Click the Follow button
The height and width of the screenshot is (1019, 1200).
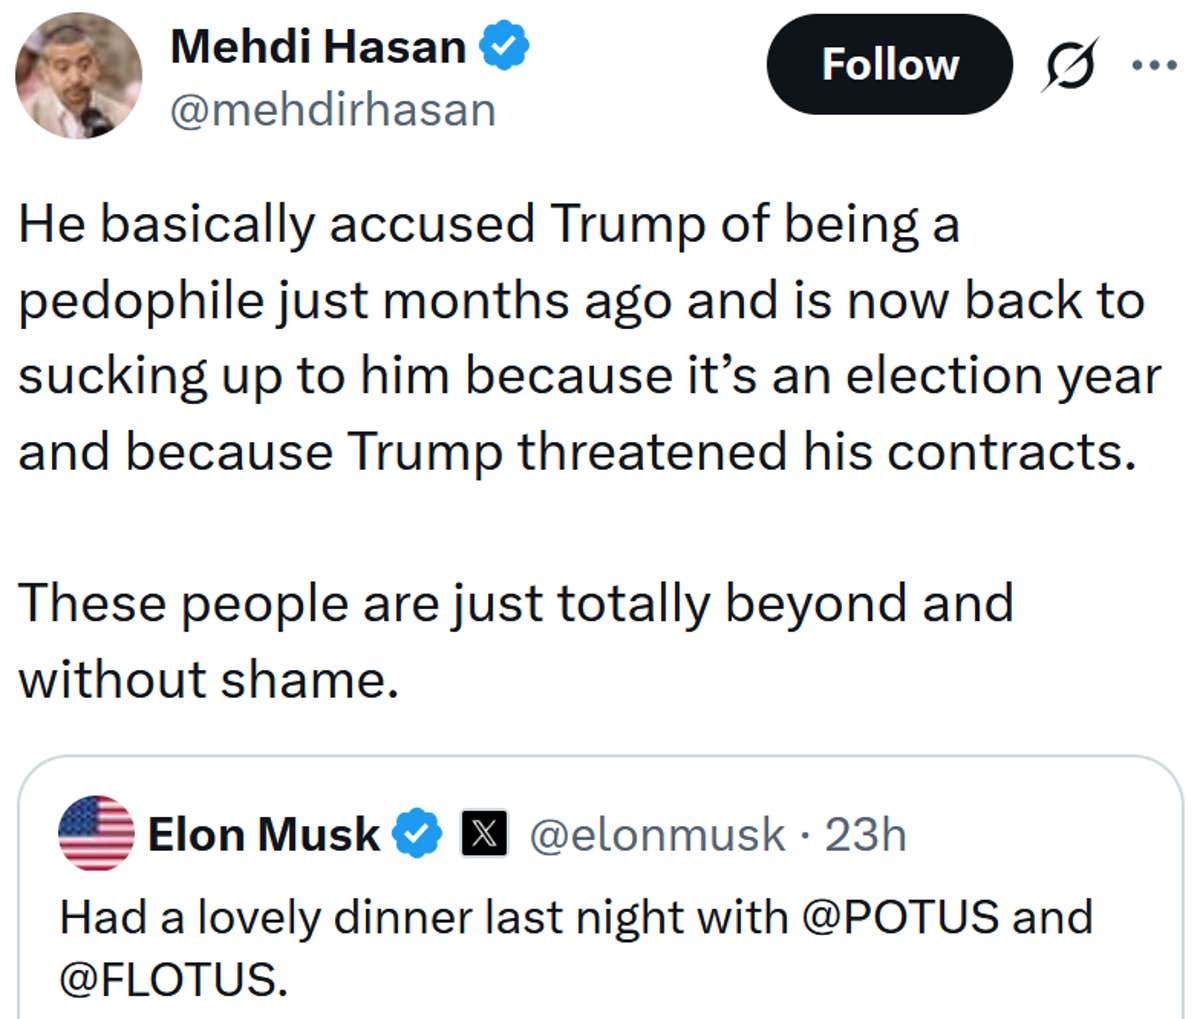[888, 66]
